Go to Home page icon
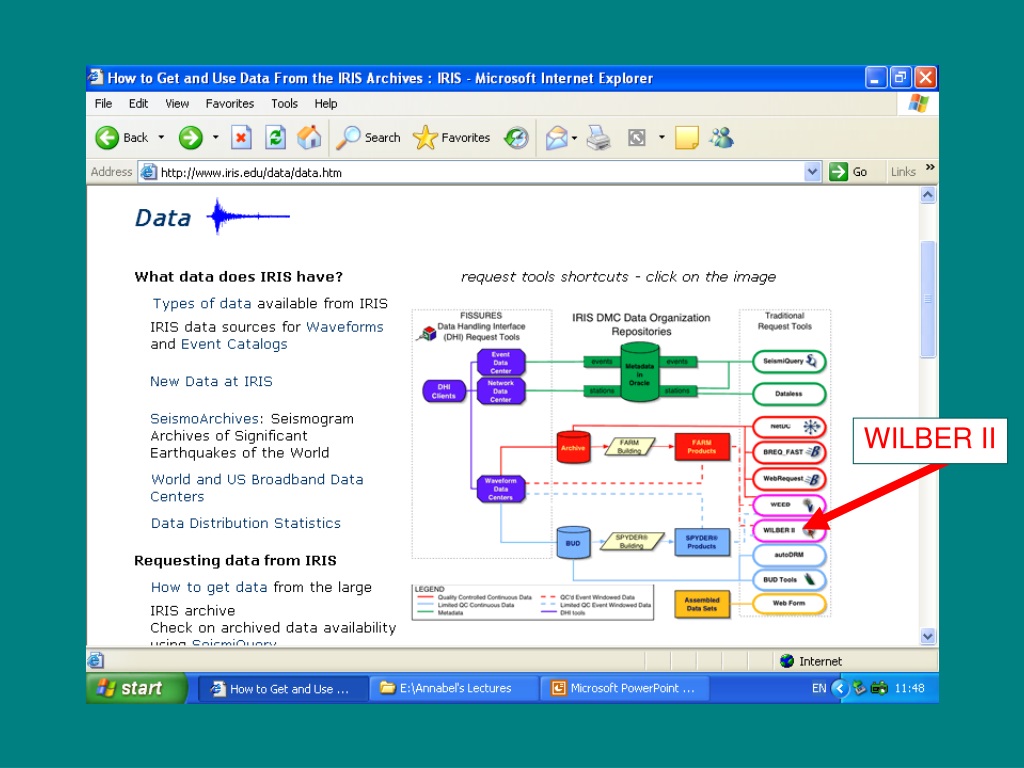This screenshot has width=1024, height=768. [x=309, y=137]
